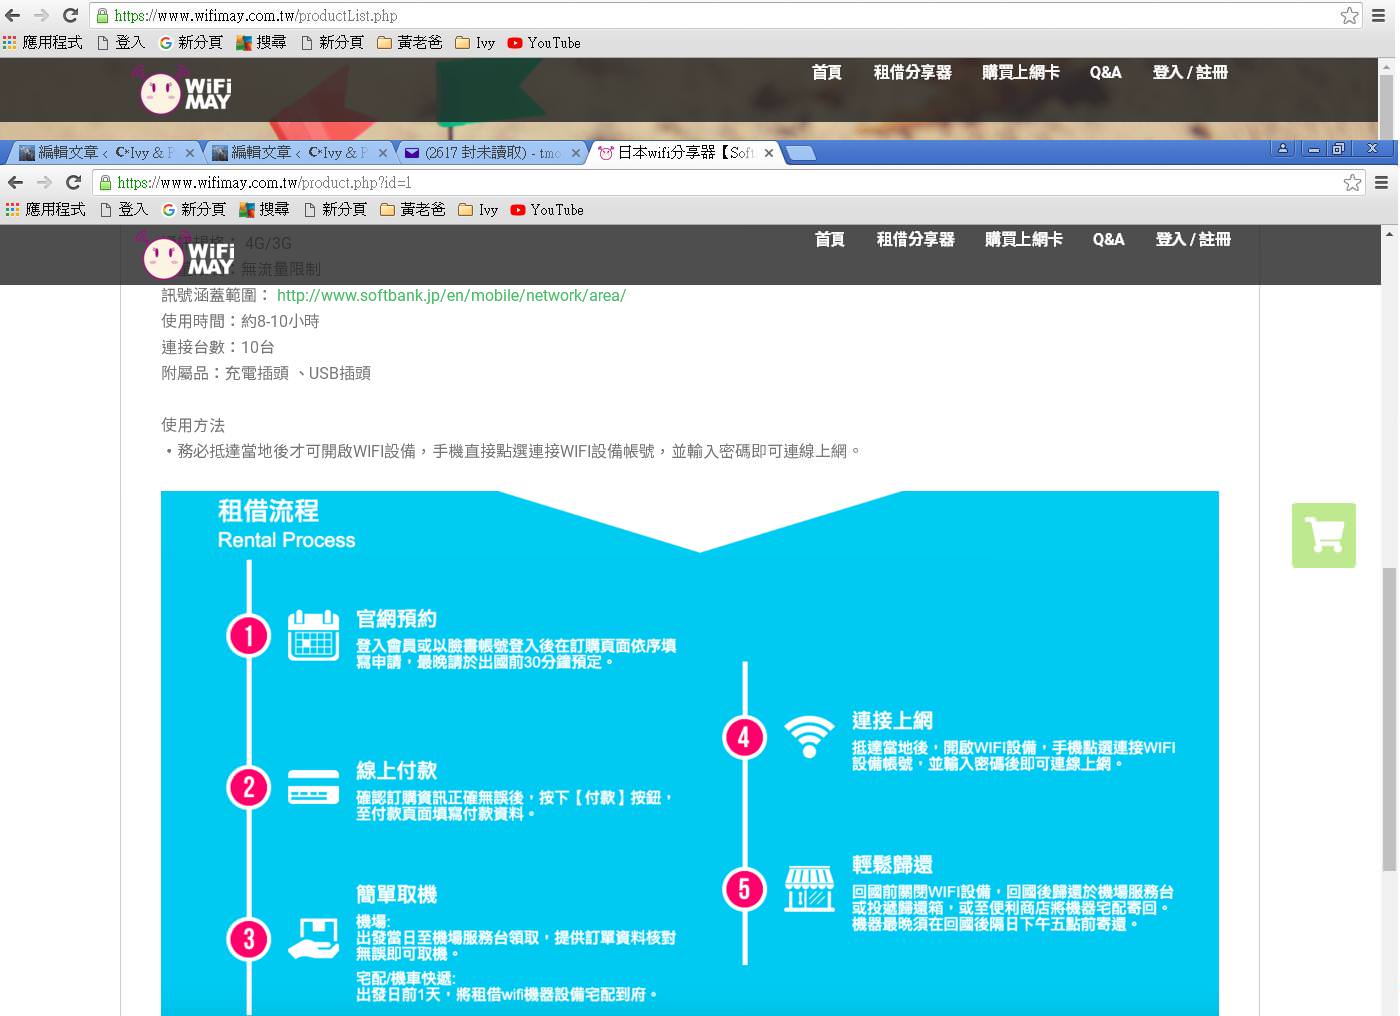Click scroll up arrow in front window
The height and width of the screenshot is (1016, 1400).
(x=1389, y=234)
